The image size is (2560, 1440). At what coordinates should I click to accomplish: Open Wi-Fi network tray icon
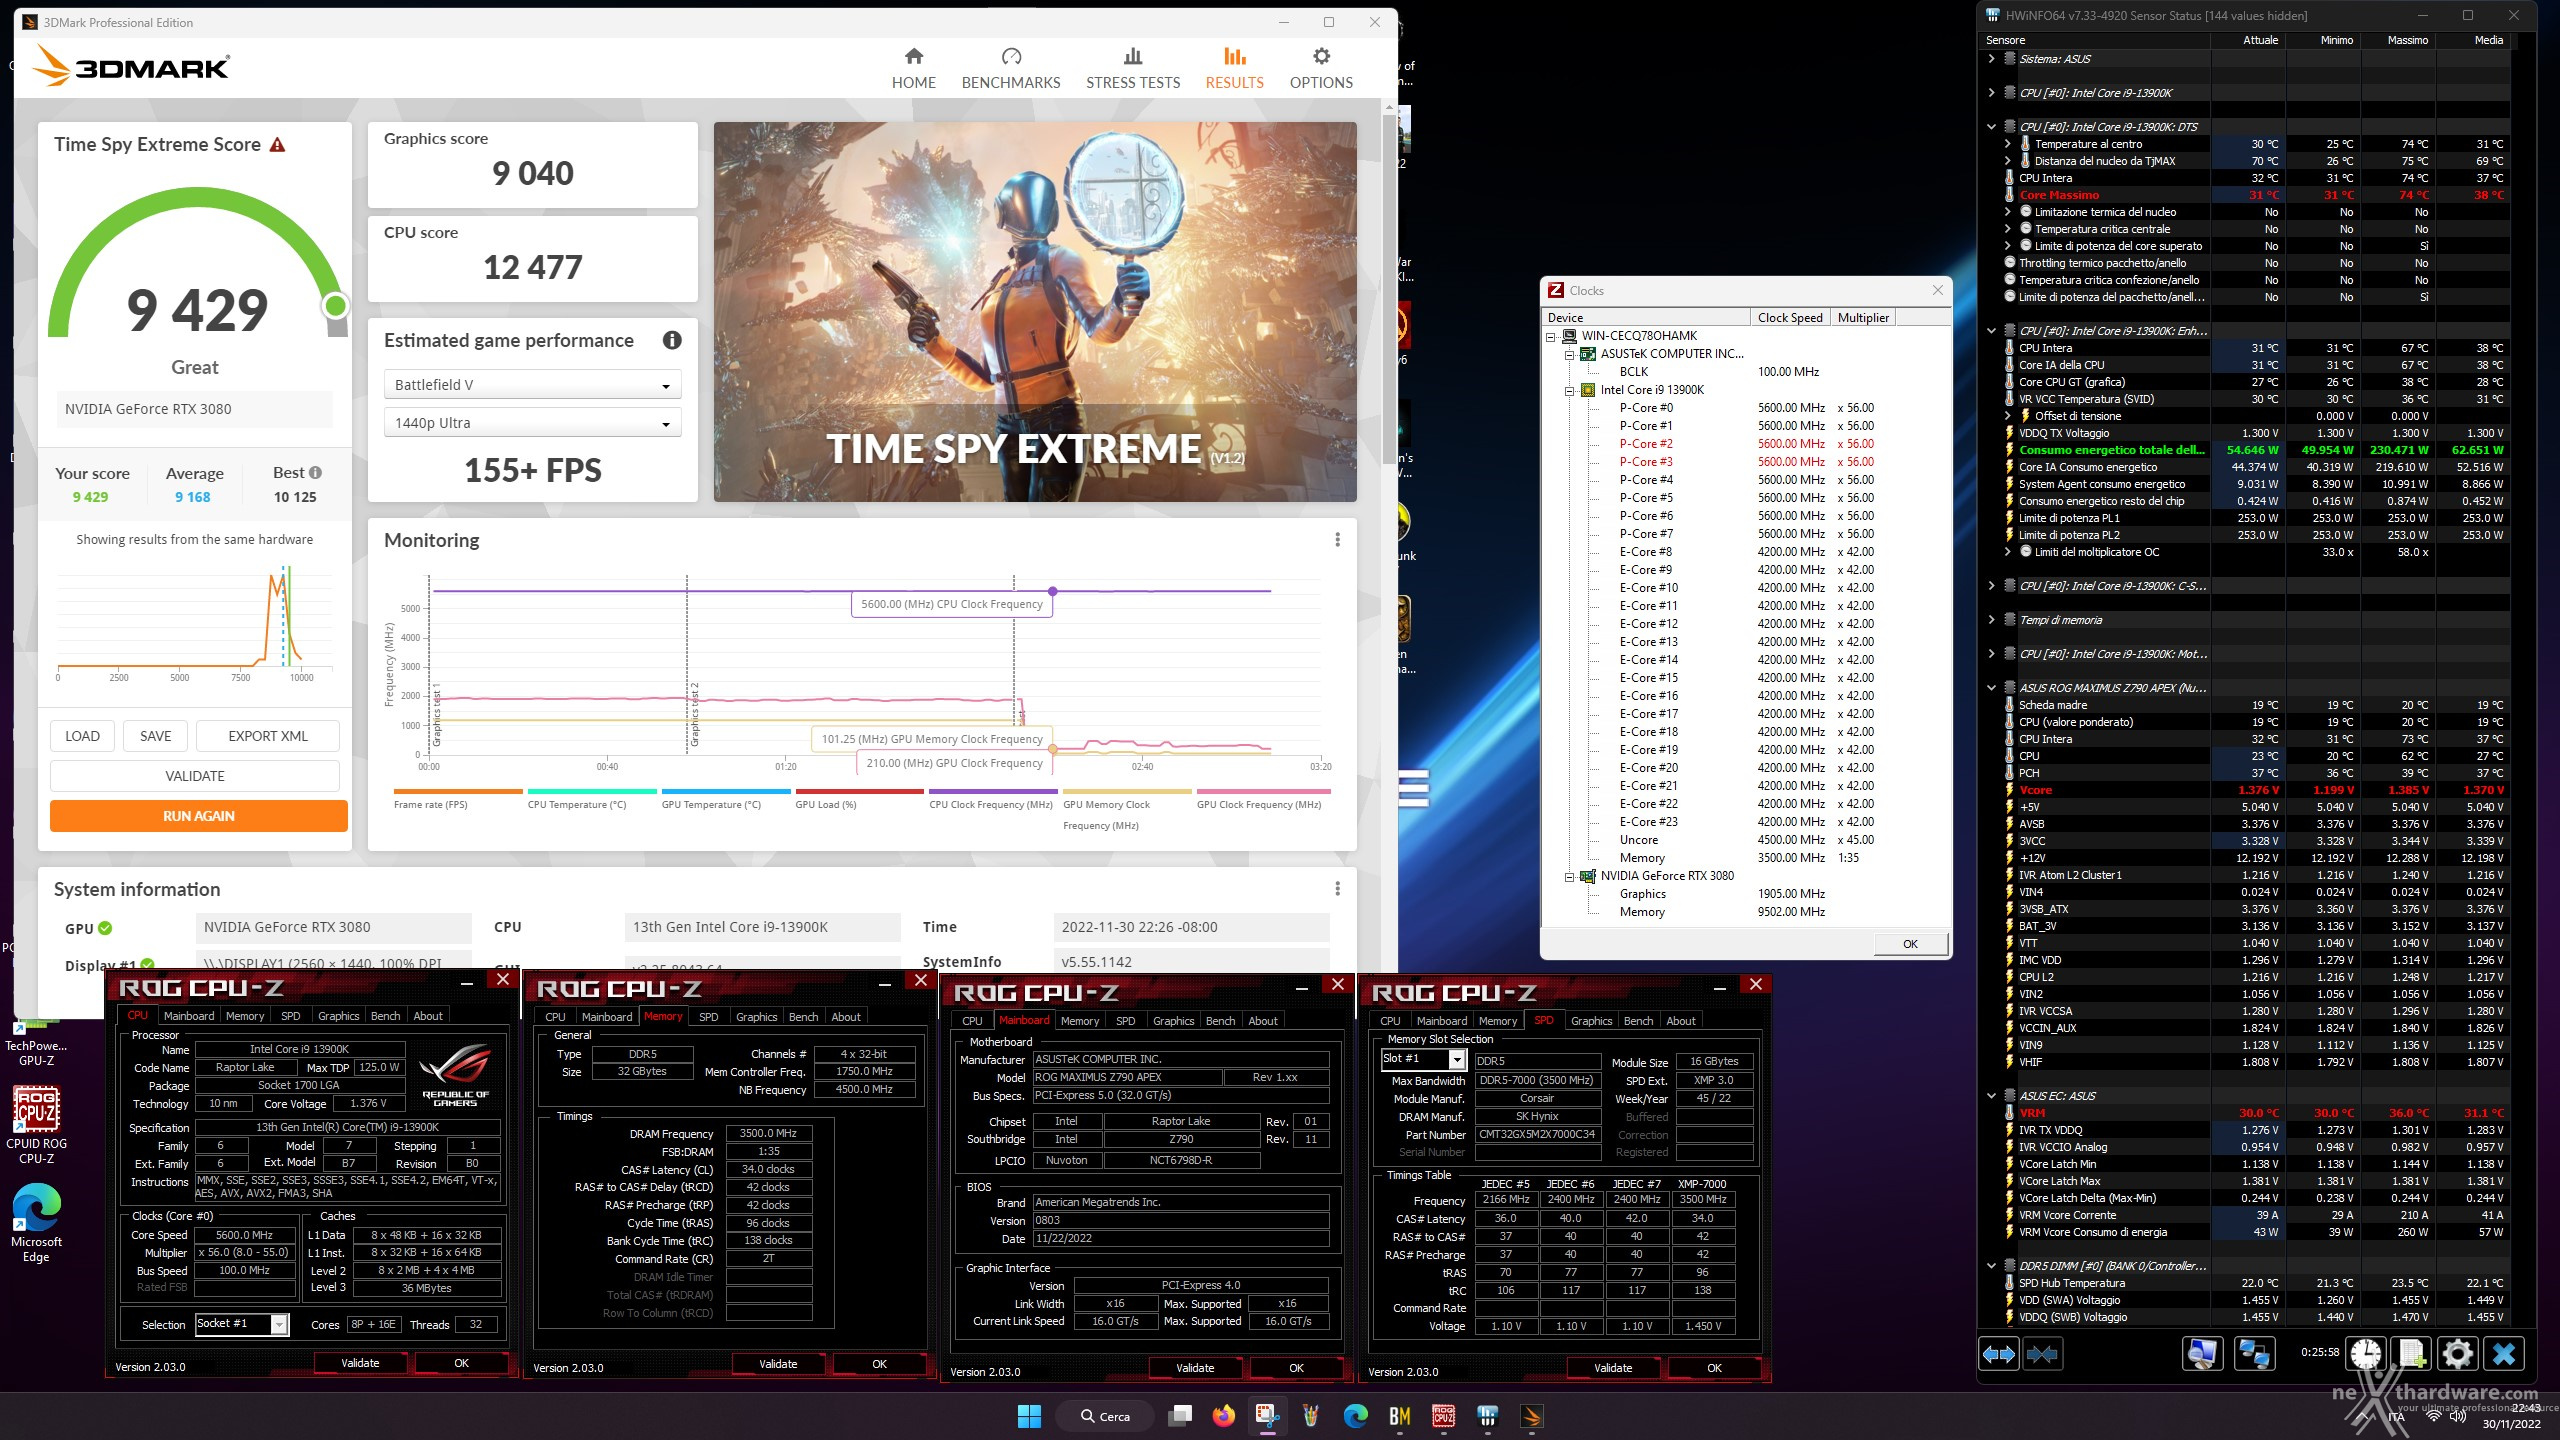pos(2432,1418)
